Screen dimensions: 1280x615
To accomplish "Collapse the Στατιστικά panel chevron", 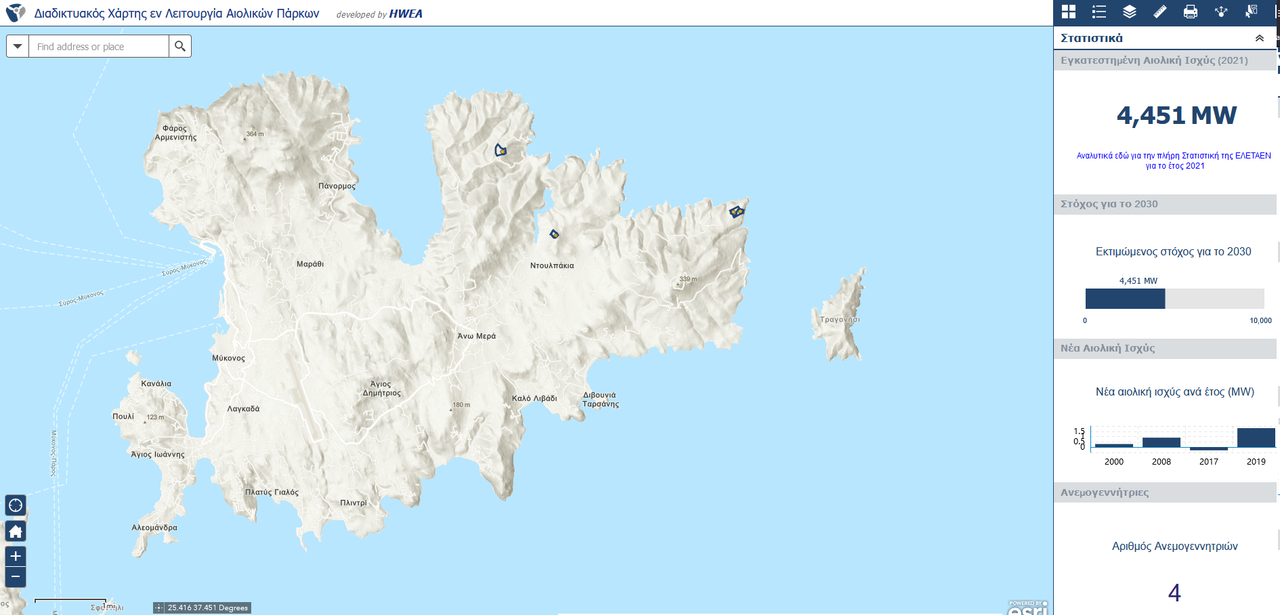I will pos(1259,38).
